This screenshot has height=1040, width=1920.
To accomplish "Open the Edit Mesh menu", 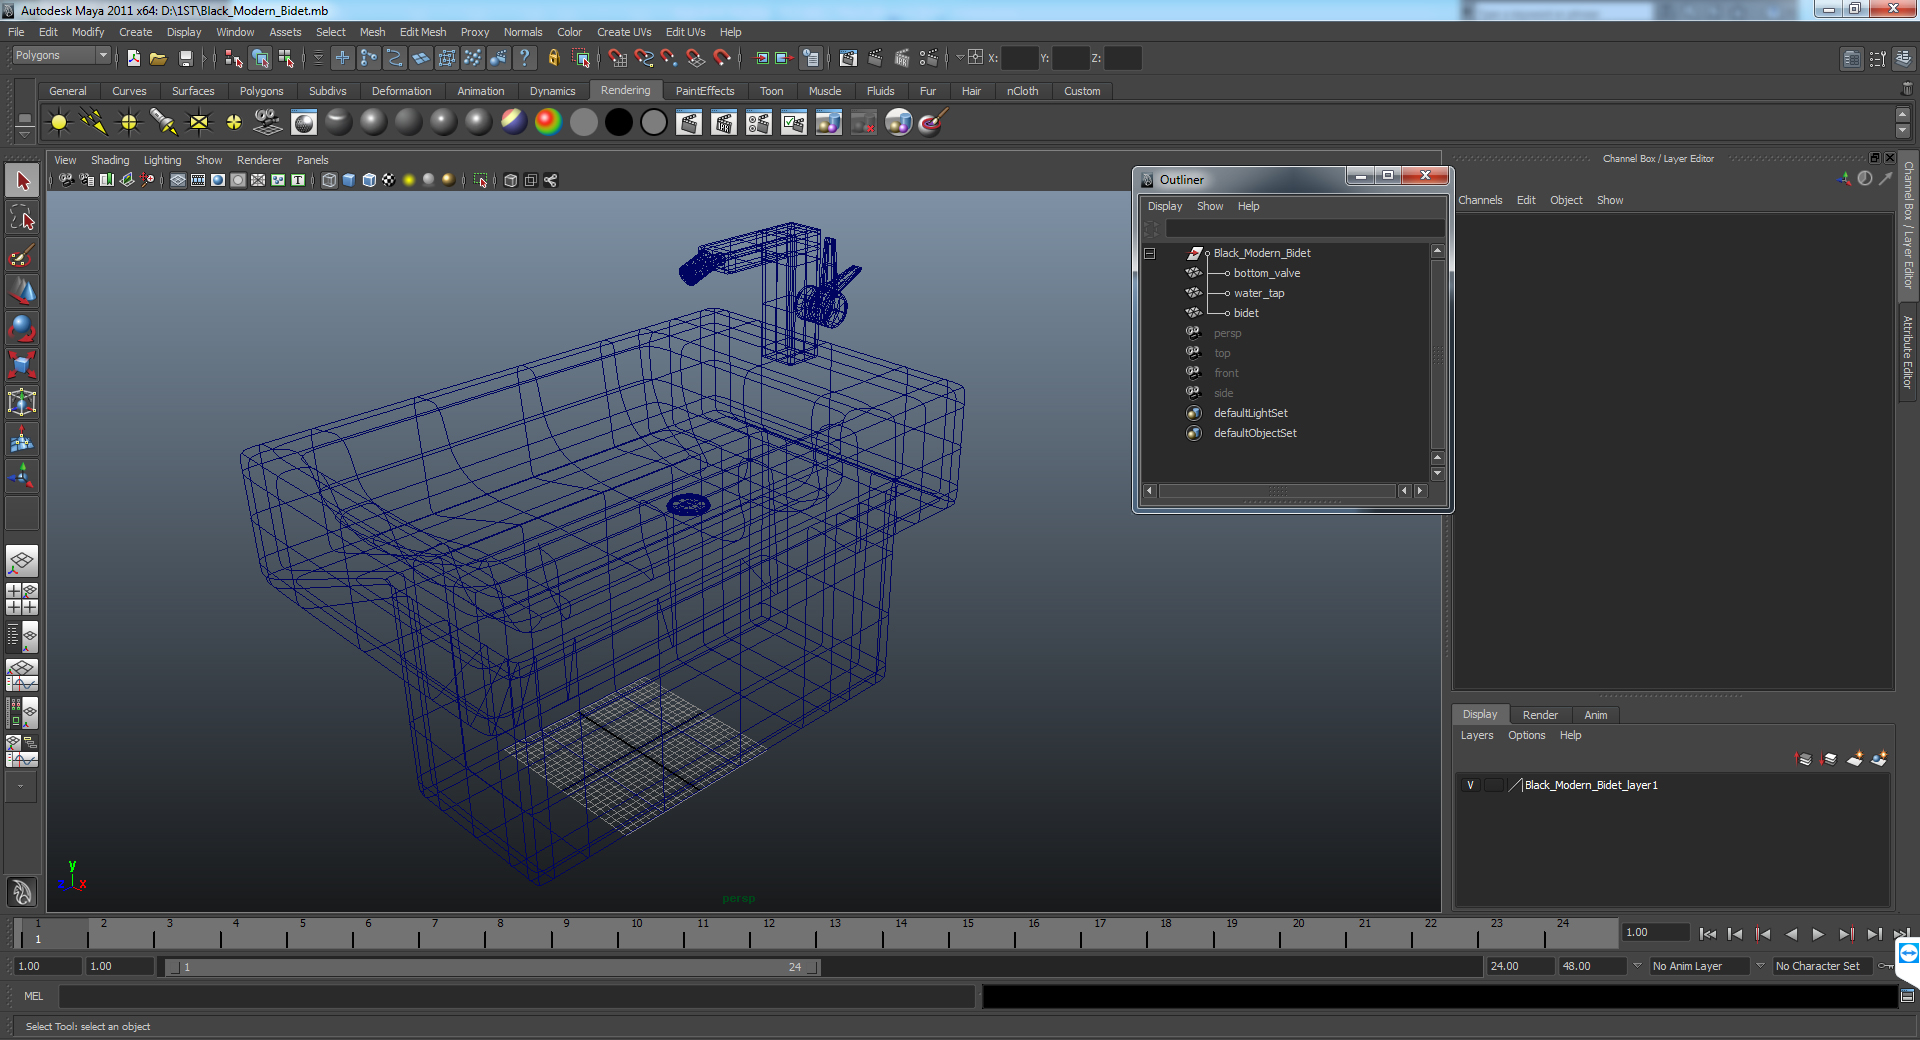I will pos(422,32).
